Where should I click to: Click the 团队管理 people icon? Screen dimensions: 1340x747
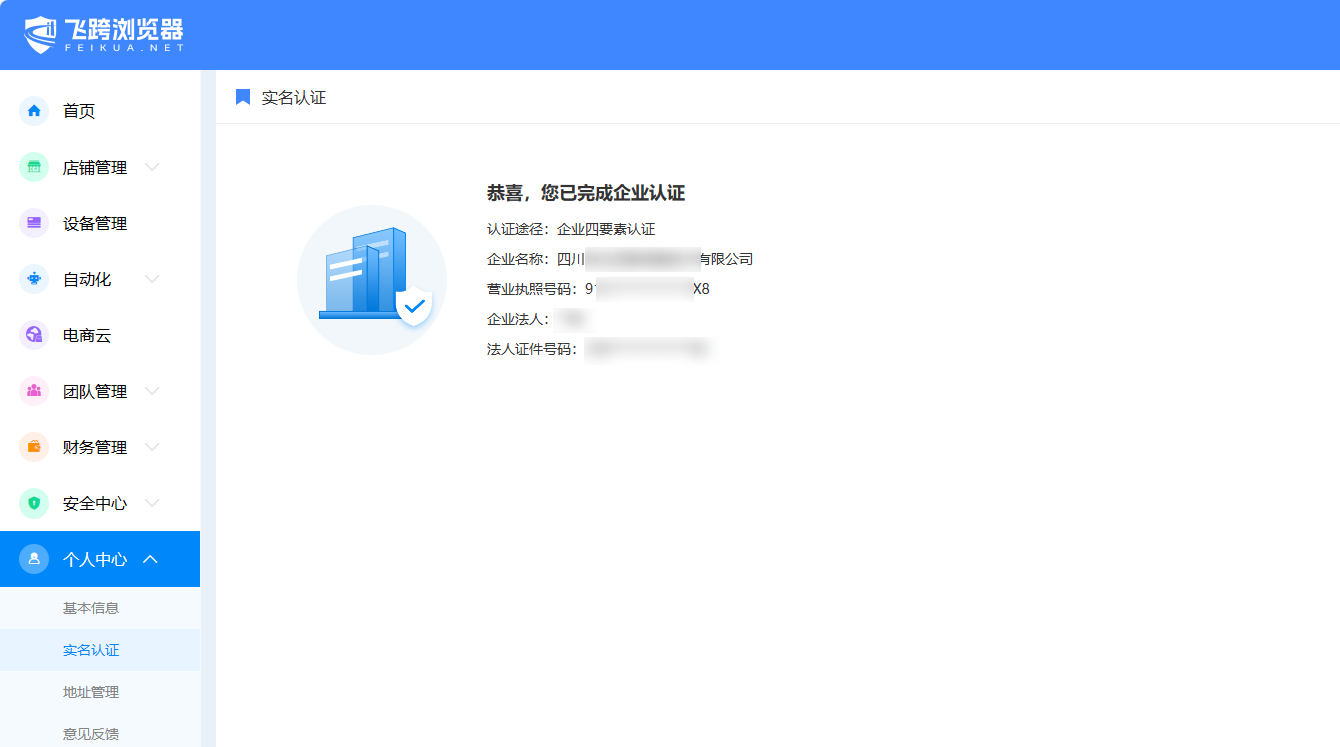tap(34, 391)
